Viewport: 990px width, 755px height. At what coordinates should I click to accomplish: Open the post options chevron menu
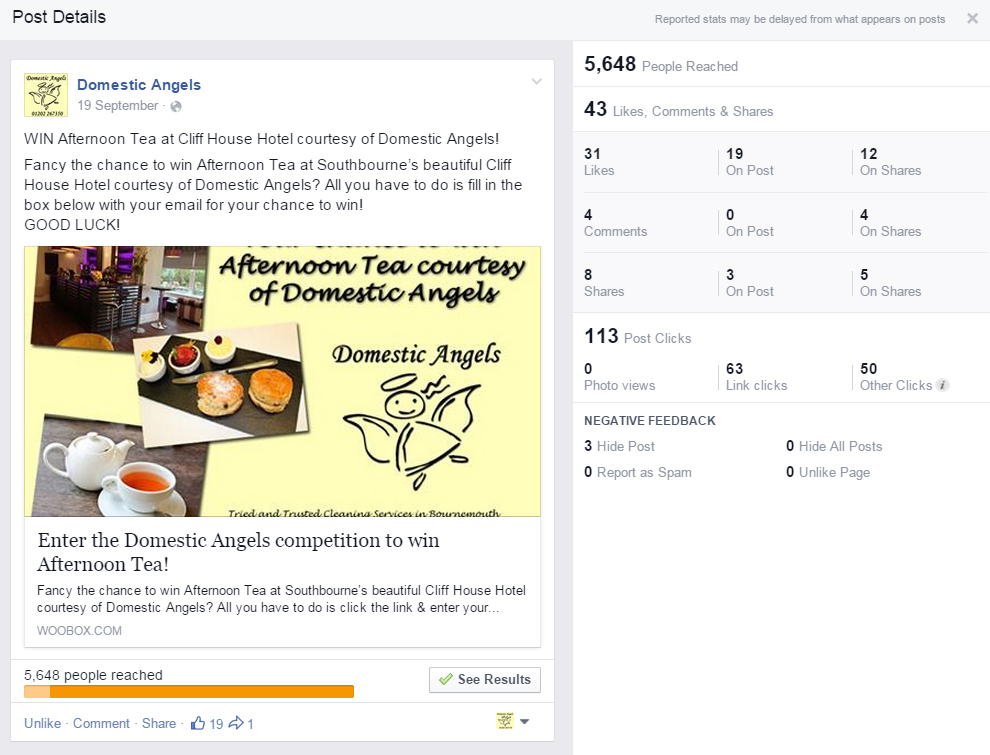pos(537,82)
